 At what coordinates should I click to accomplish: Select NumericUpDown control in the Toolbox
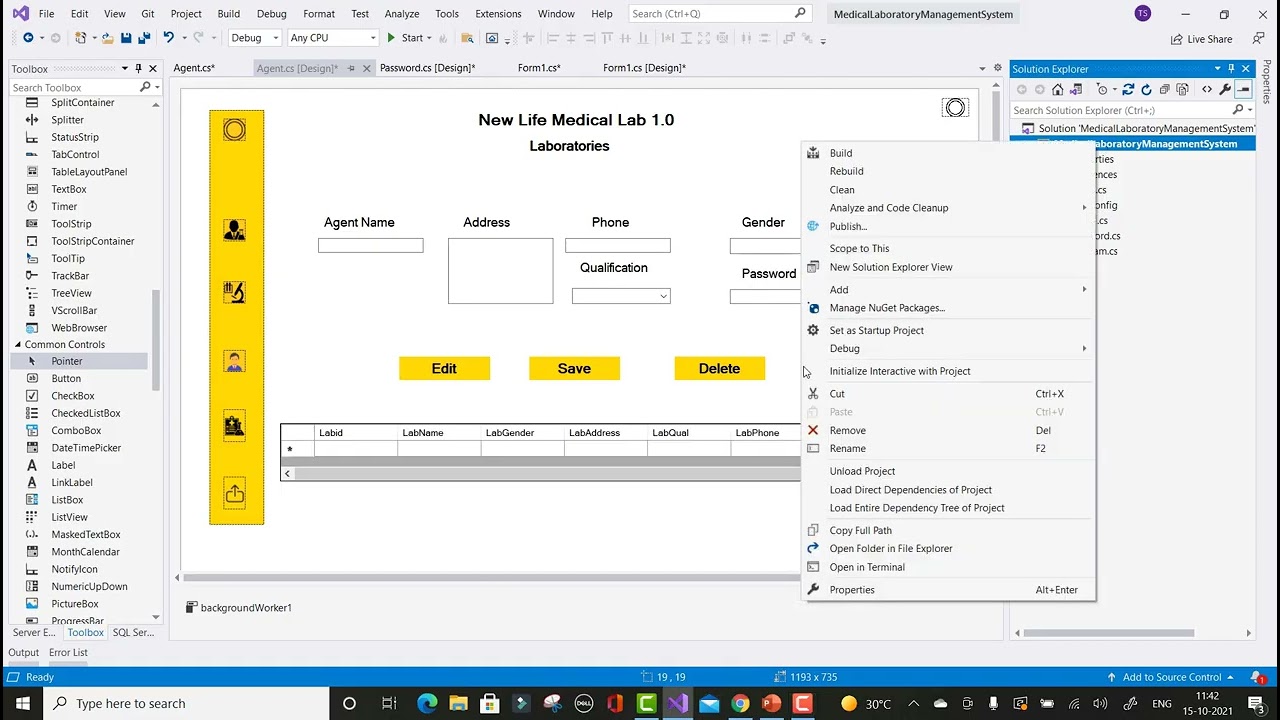tap(89, 587)
